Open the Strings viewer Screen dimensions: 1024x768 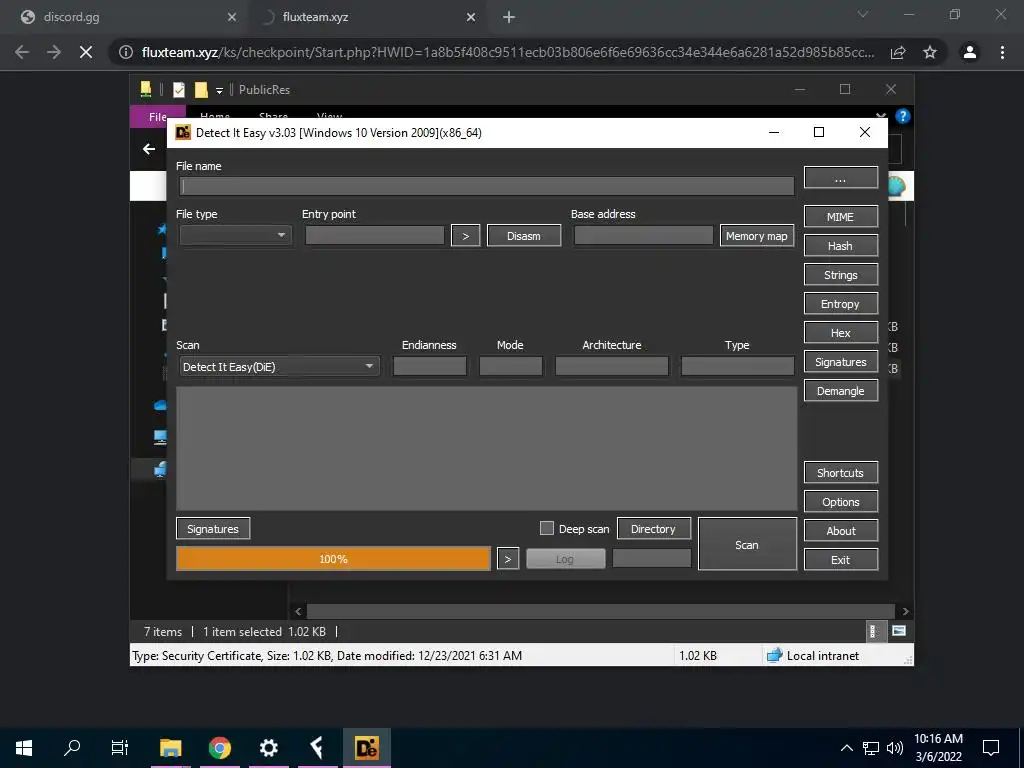[840, 275]
